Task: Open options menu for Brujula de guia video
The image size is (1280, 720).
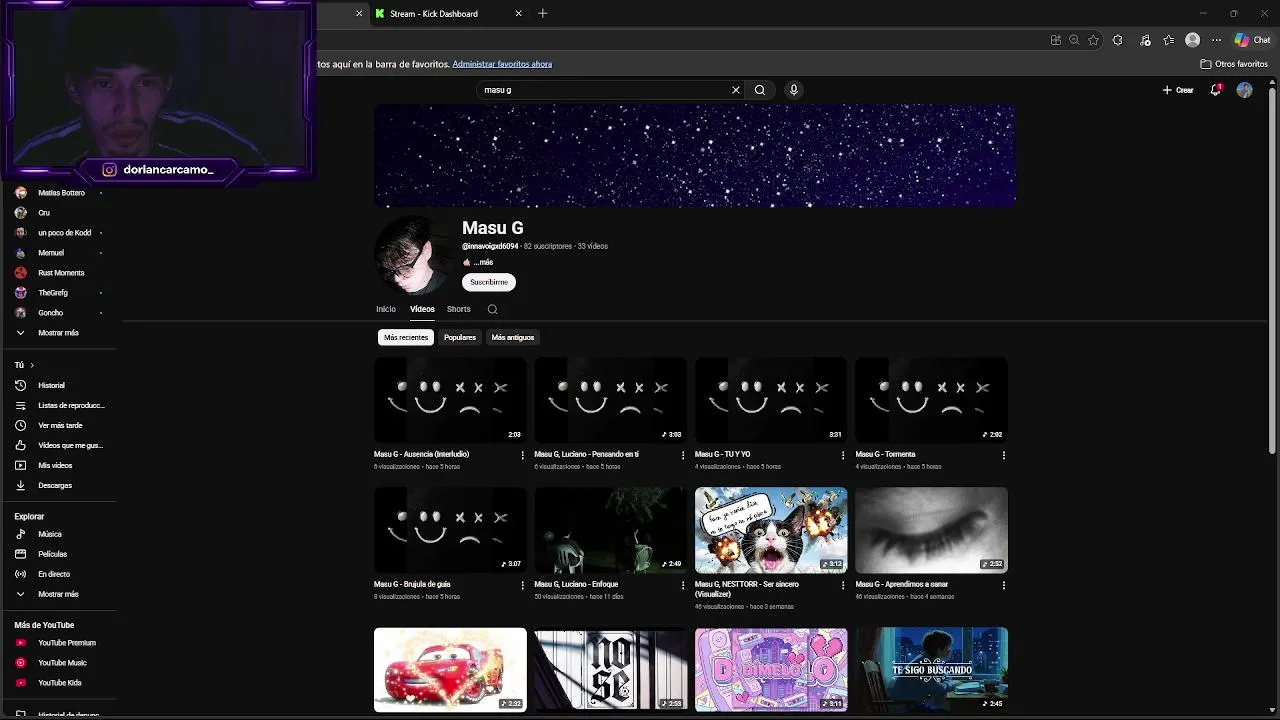Action: click(x=522, y=585)
